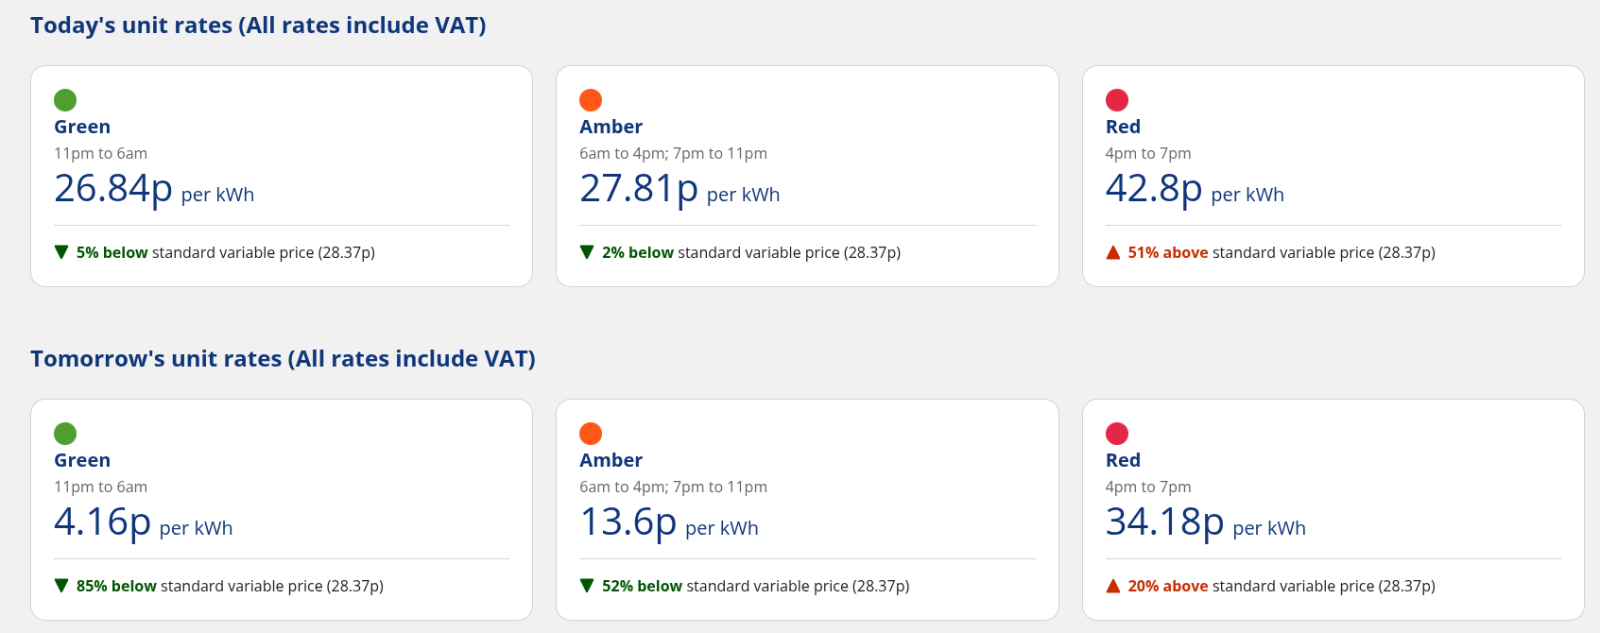
Task: Click the green circle in tomorrow's Green card
Action: coord(65,433)
